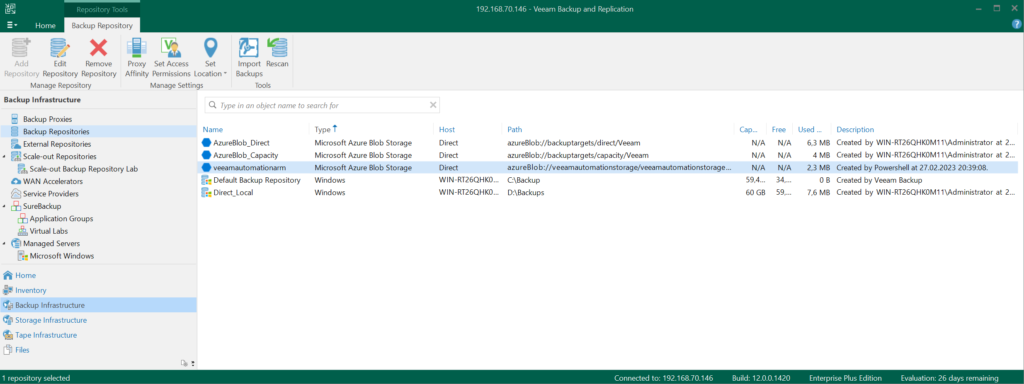The height and width of the screenshot is (384, 1024).
Task: Click the Repository Tools contextual tab
Action: pyautogui.click(x=102, y=10)
